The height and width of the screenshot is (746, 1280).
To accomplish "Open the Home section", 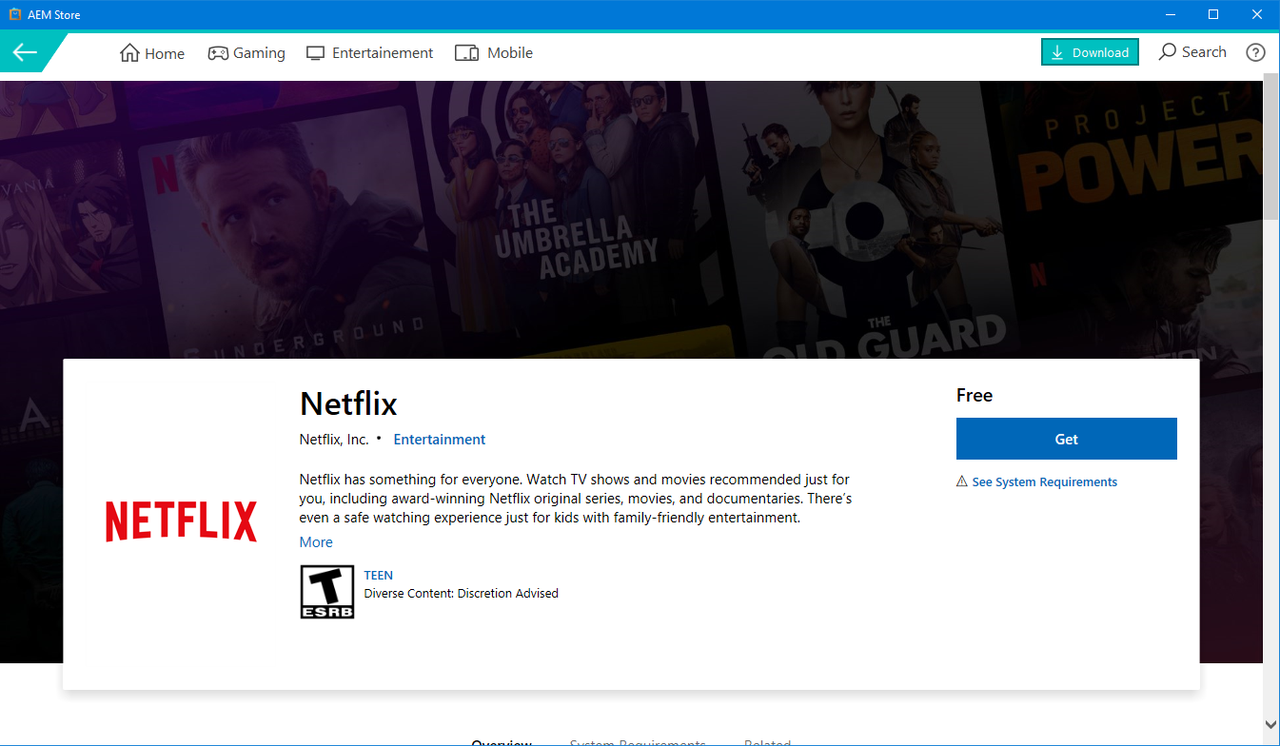I will pyautogui.click(x=152, y=53).
